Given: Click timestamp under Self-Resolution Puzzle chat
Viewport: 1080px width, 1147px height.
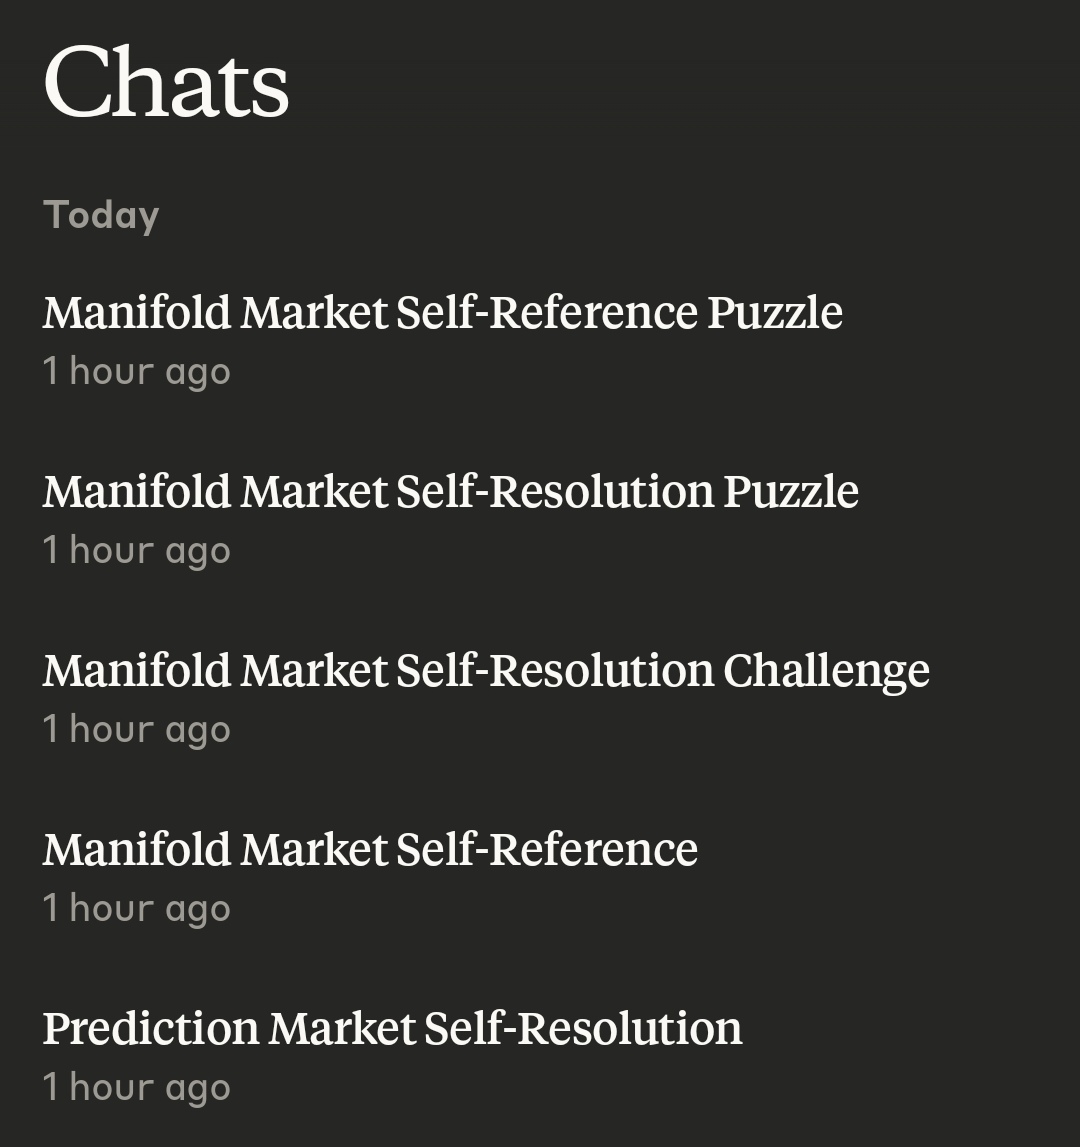Looking at the screenshot, I should pyautogui.click(x=137, y=550).
